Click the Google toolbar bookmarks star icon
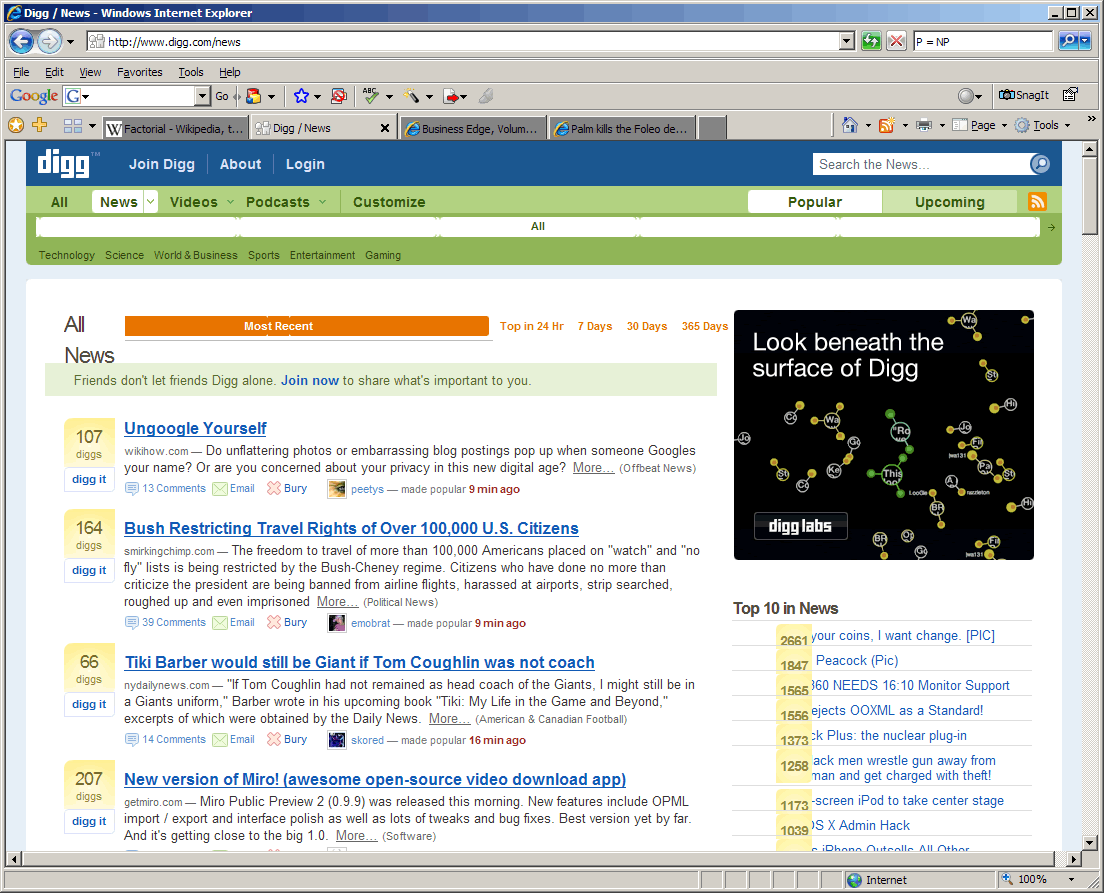This screenshot has width=1104, height=893. click(x=301, y=96)
